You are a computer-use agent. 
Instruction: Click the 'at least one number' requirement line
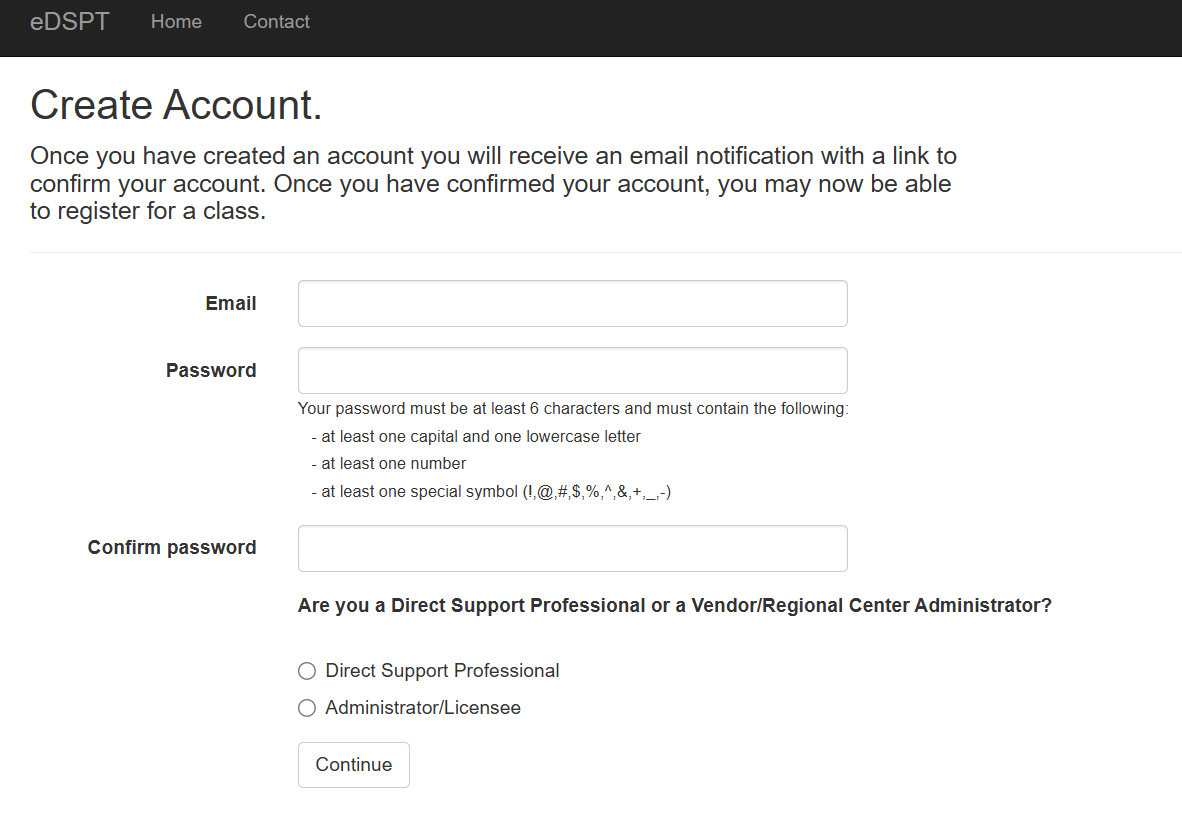pos(389,464)
